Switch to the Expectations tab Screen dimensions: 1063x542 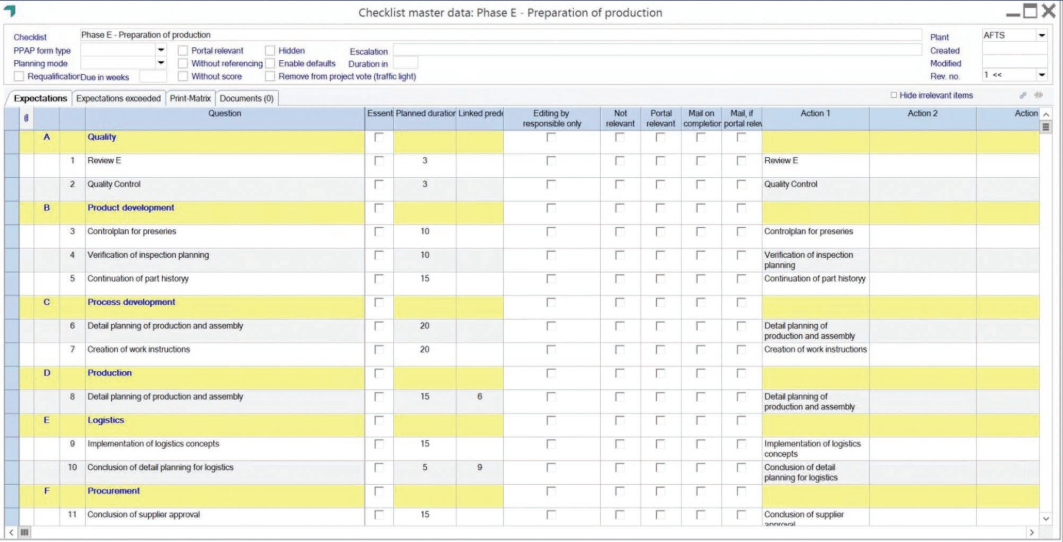click(40, 98)
